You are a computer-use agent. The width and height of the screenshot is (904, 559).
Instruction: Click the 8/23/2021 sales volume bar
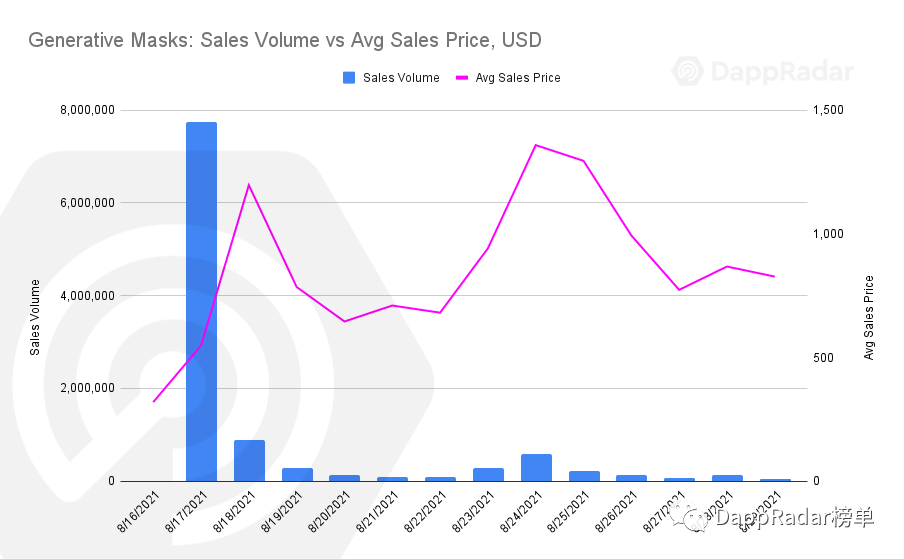coord(488,474)
